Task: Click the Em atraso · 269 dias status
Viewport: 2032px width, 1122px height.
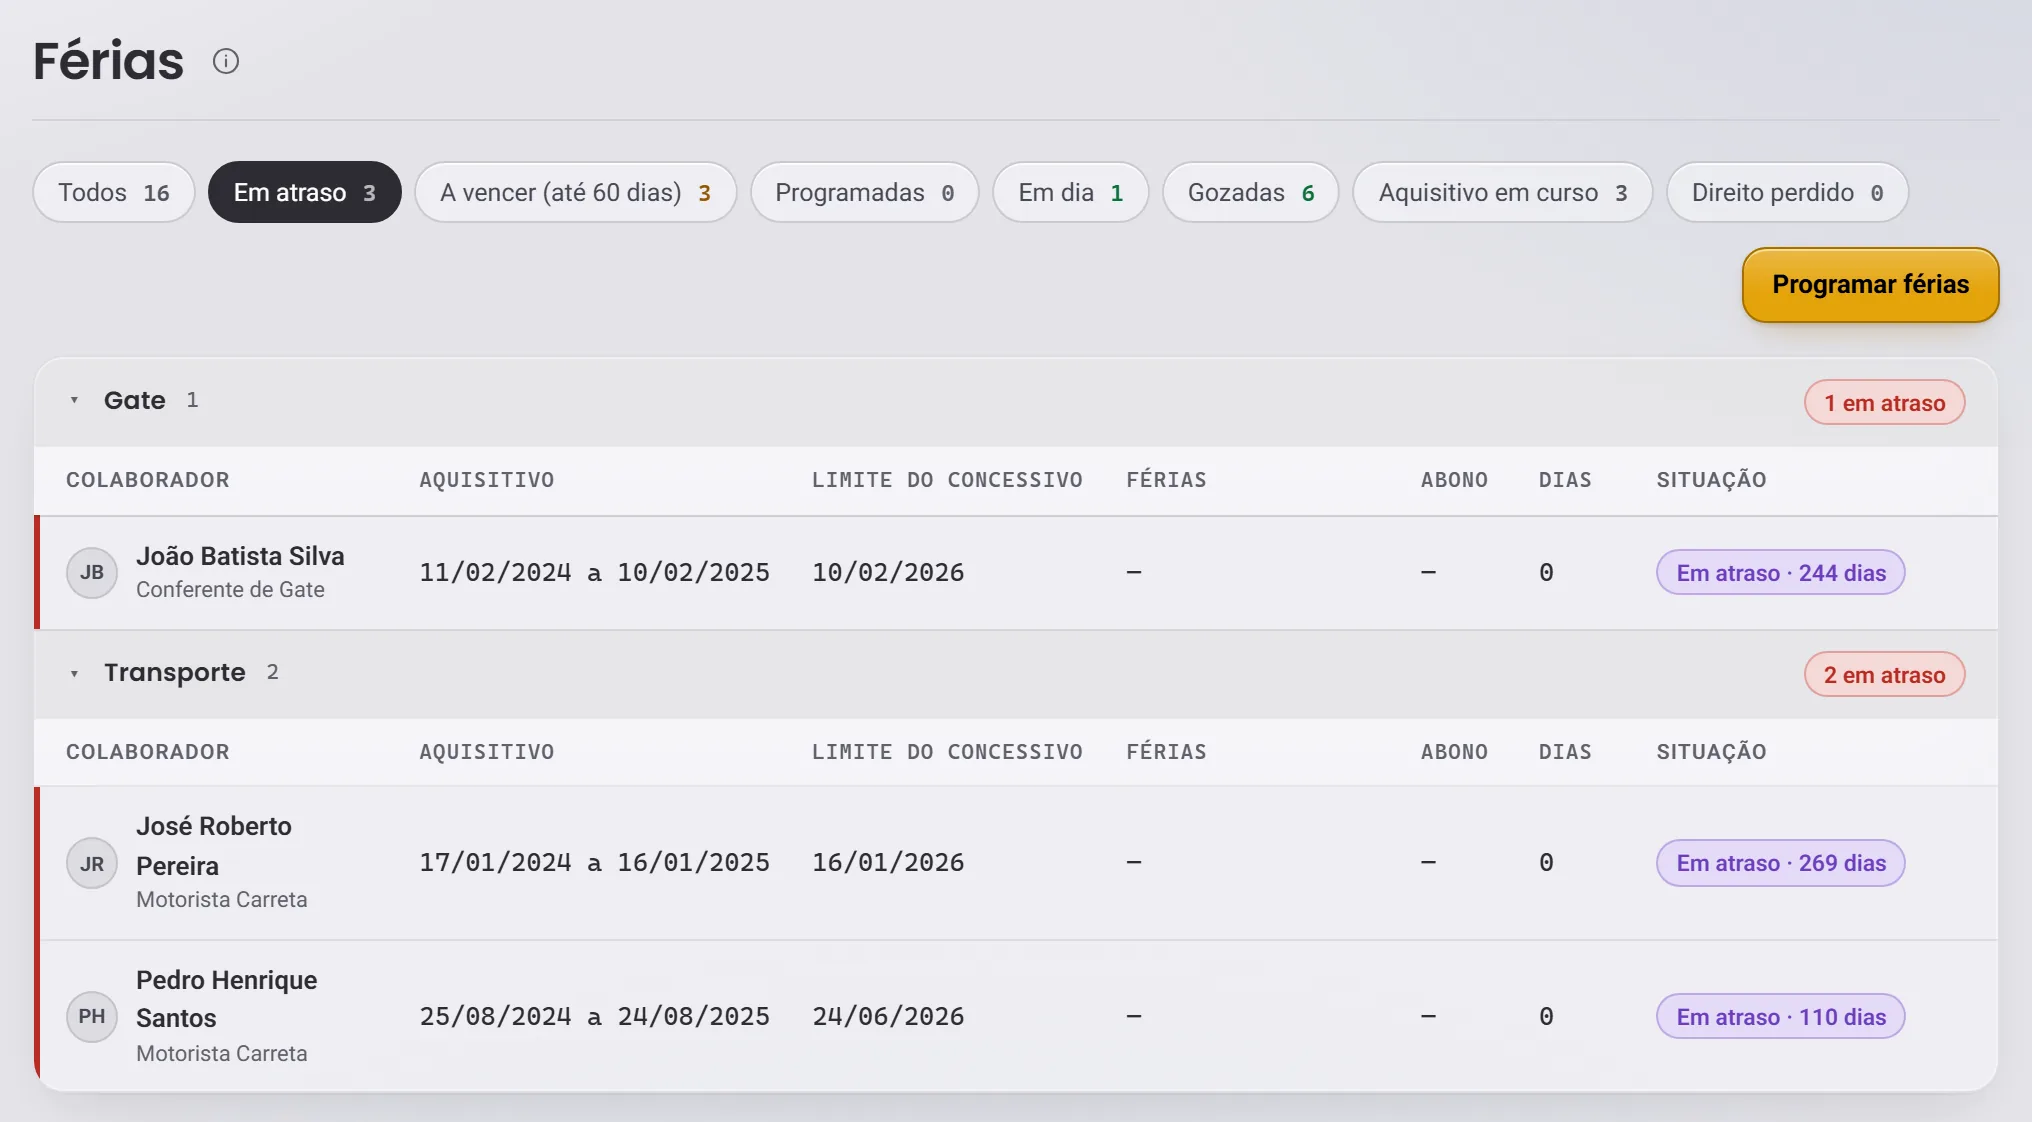Action: click(x=1781, y=863)
